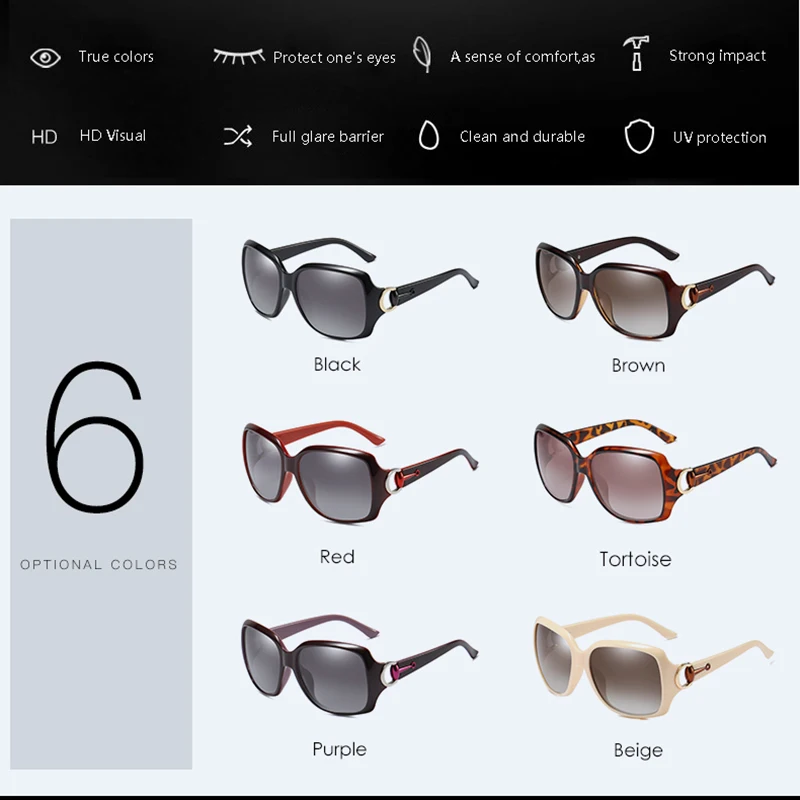Click the eye icon beside True colors

point(45,58)
